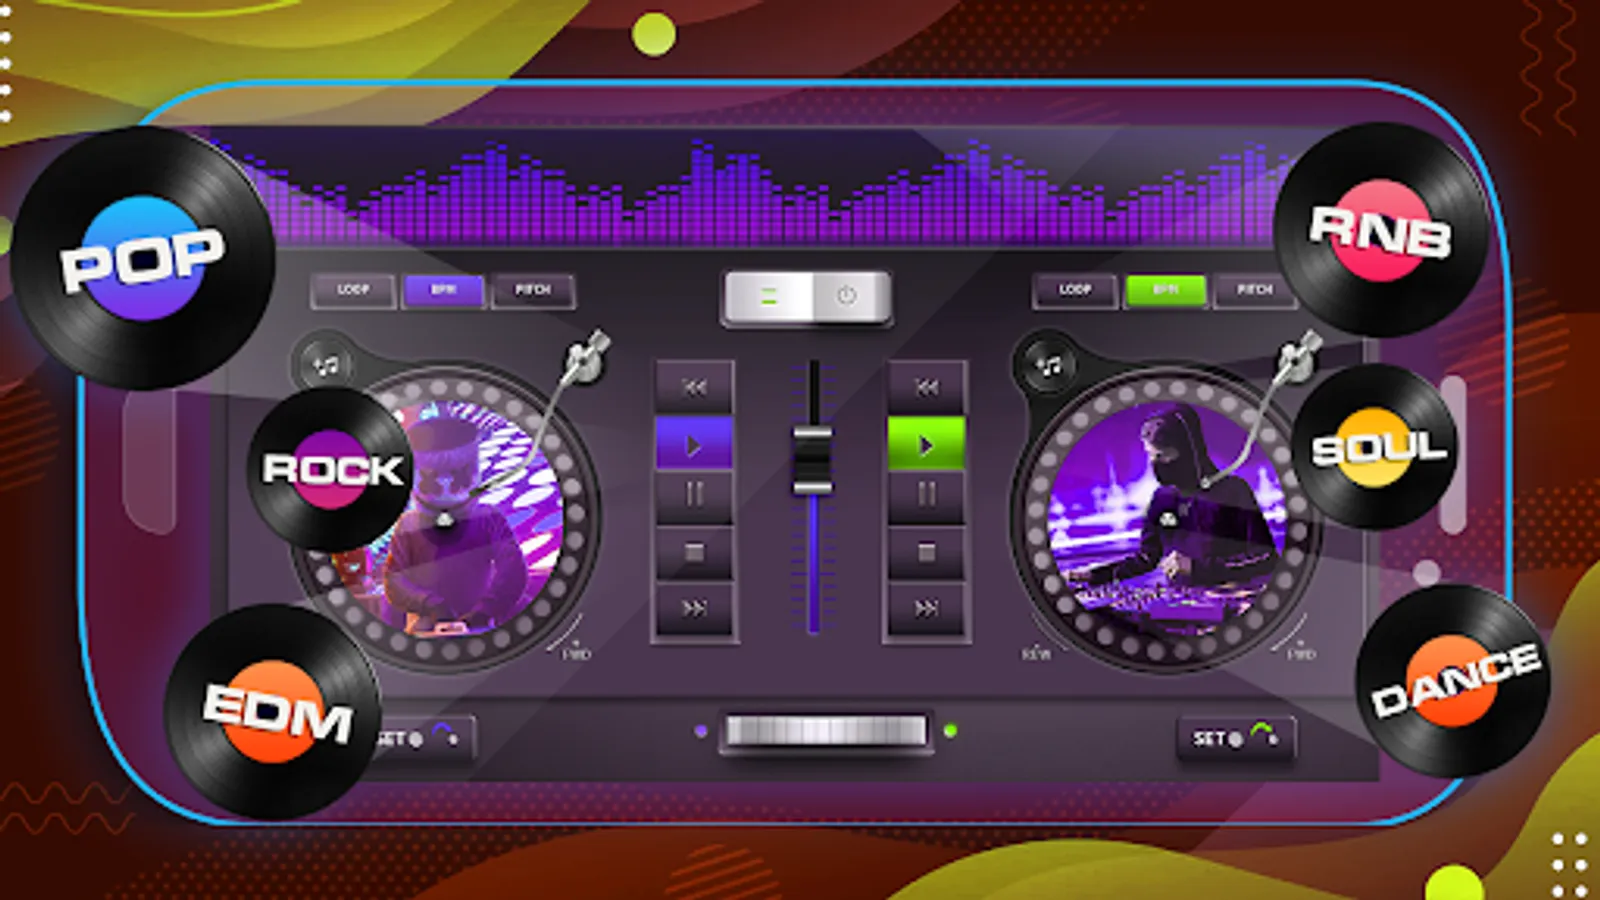Viewport: 1600px width, 900px height.
Task: Pause the left deck
Action: click(694, 494)
